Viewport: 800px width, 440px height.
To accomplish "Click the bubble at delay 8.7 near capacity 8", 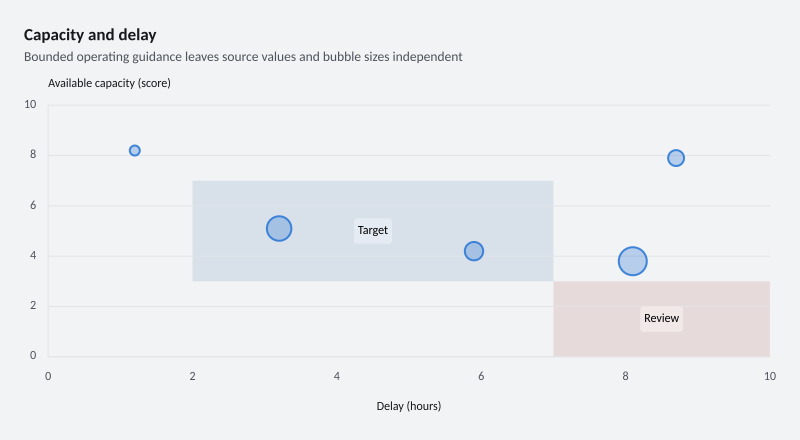I will point(676,158).
